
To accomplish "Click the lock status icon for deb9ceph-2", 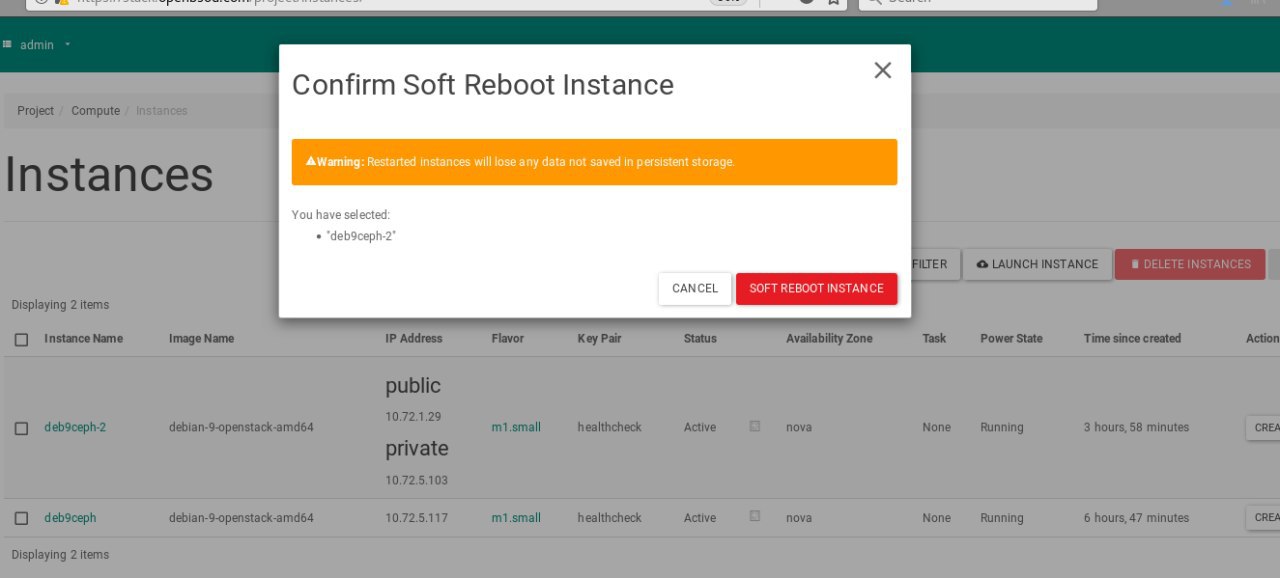I will pyautogui.click(x=755, y=426).
